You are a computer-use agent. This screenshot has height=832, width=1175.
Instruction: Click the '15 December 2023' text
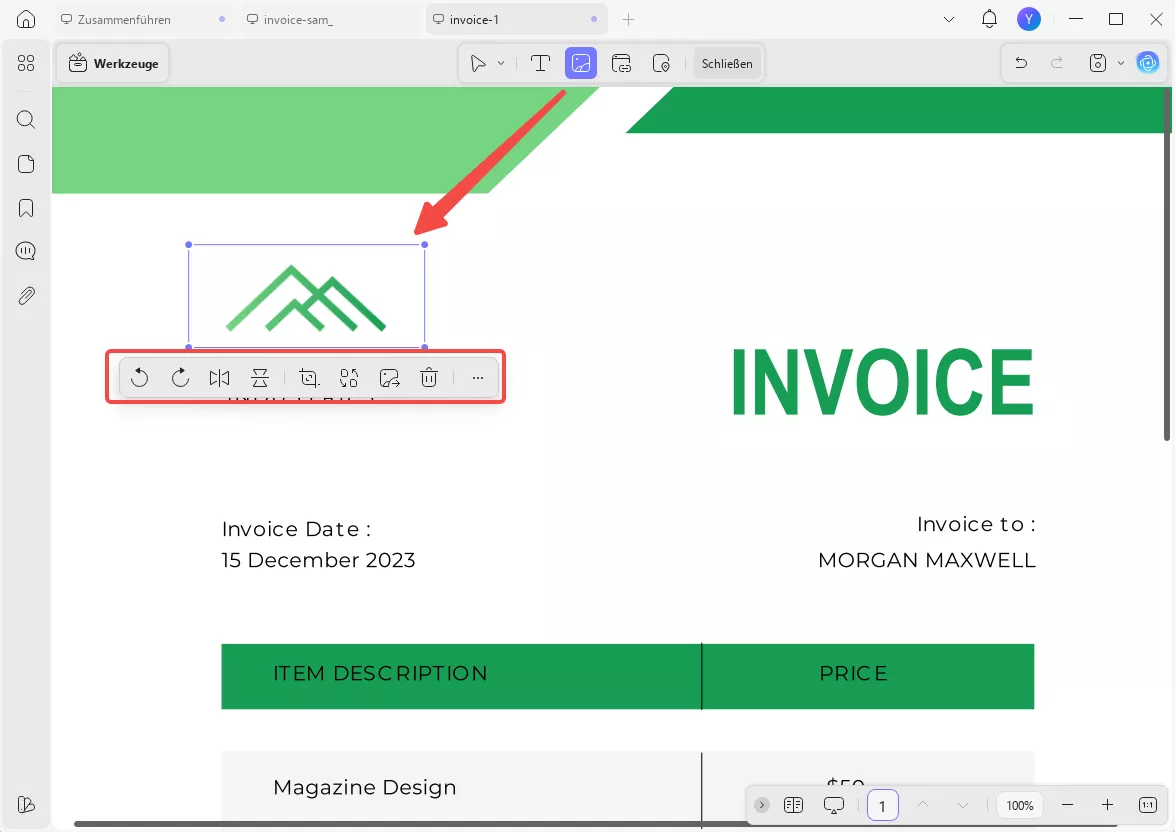(318, 560)
